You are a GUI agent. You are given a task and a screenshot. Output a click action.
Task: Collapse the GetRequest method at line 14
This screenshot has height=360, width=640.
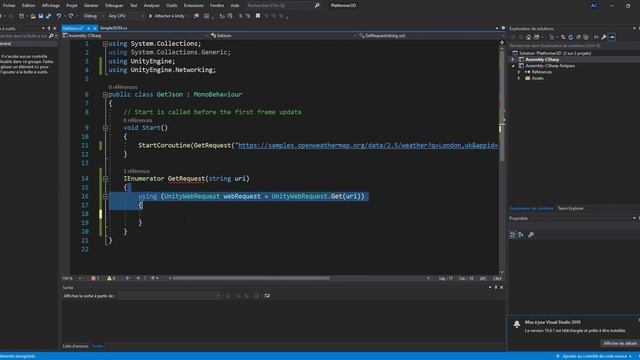pyautogui.click(x=105, y=178)
